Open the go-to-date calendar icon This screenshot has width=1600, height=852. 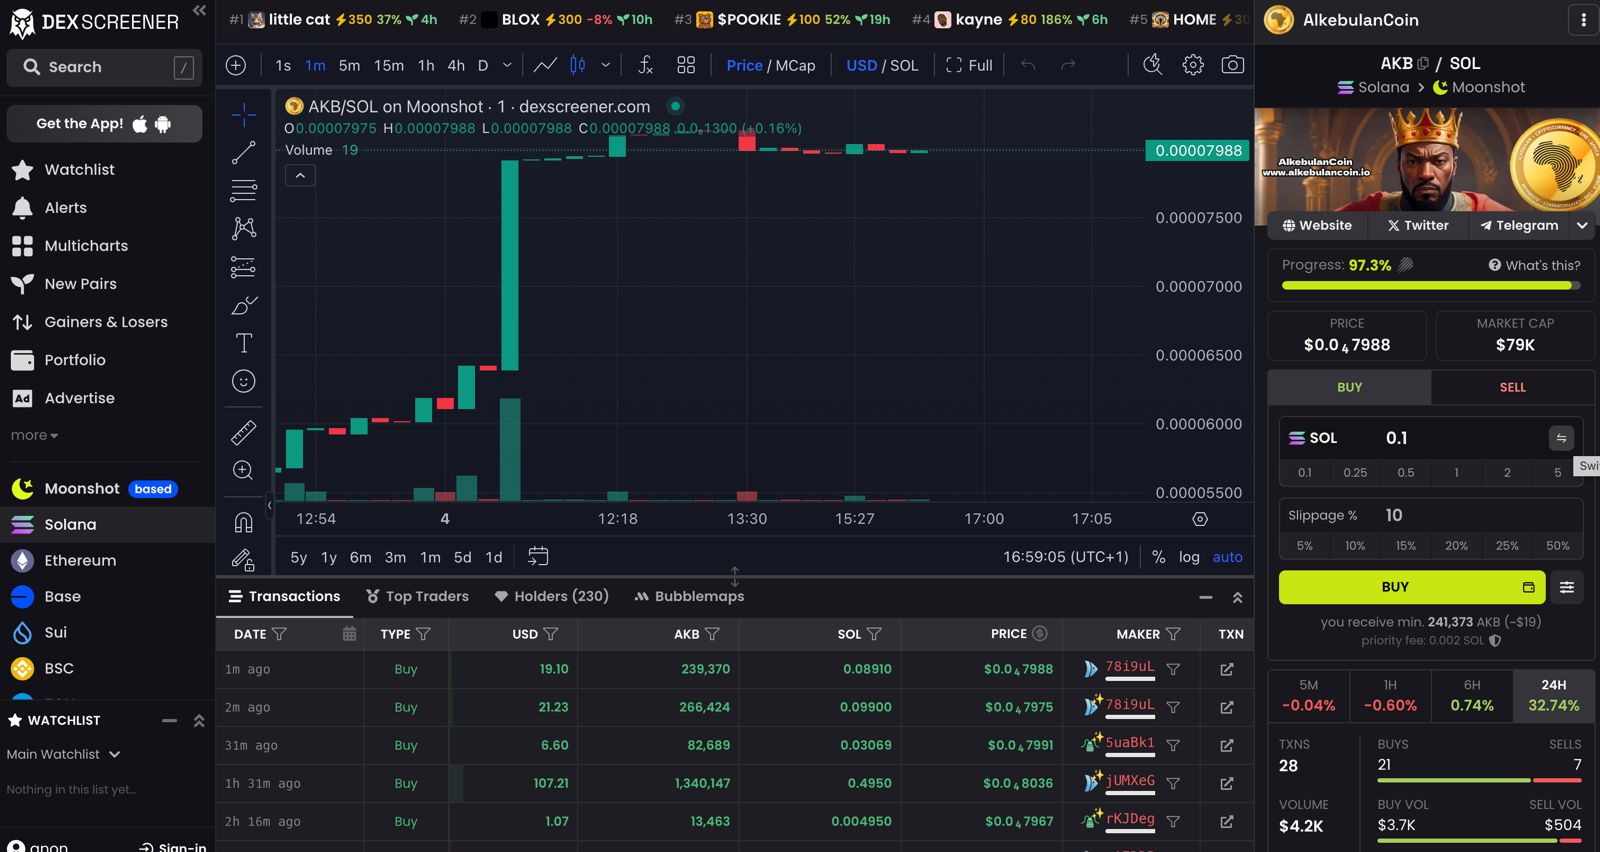[x=538, y=556]
